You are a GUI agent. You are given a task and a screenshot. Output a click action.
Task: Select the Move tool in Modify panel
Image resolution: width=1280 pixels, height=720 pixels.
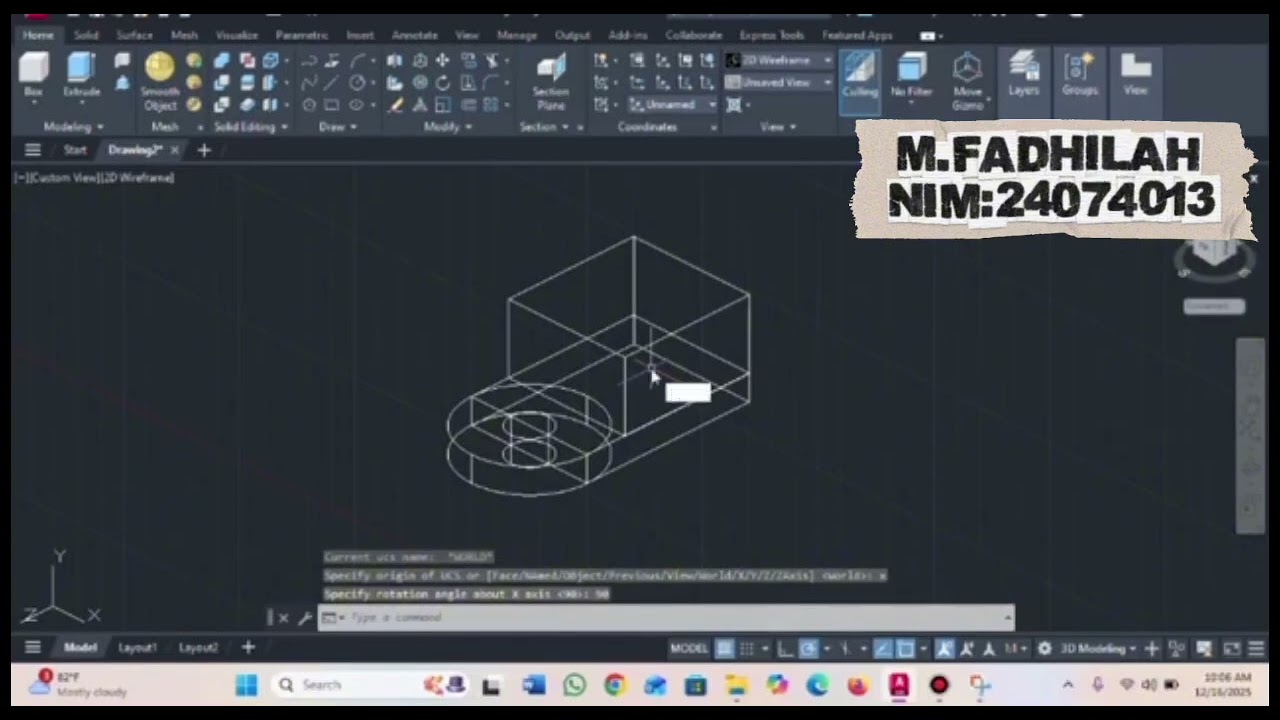click(442, 61)
